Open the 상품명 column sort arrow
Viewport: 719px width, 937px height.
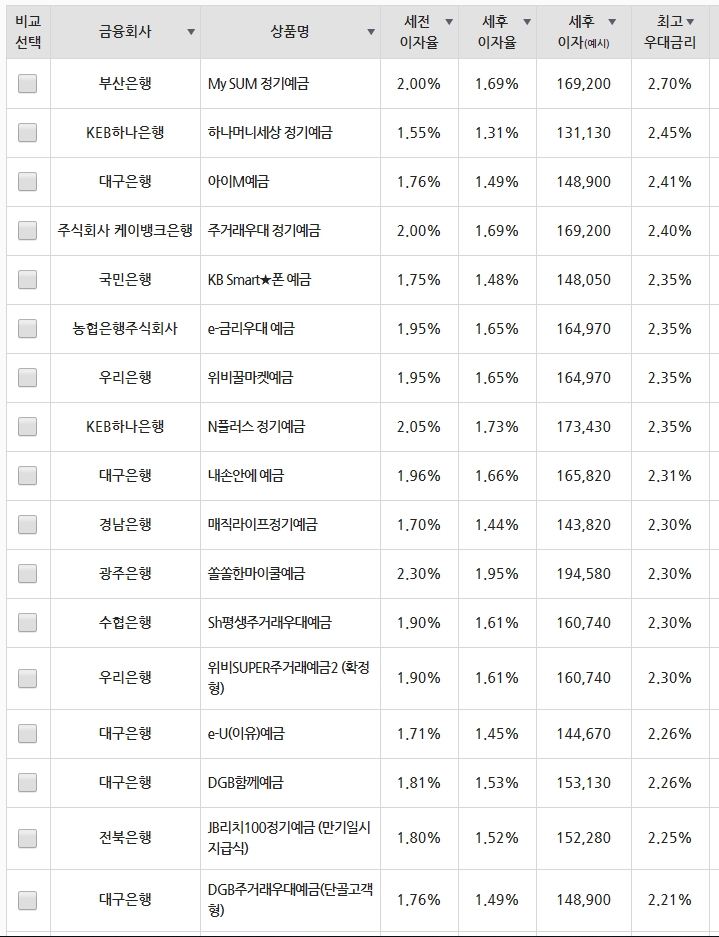coord(371,32)
